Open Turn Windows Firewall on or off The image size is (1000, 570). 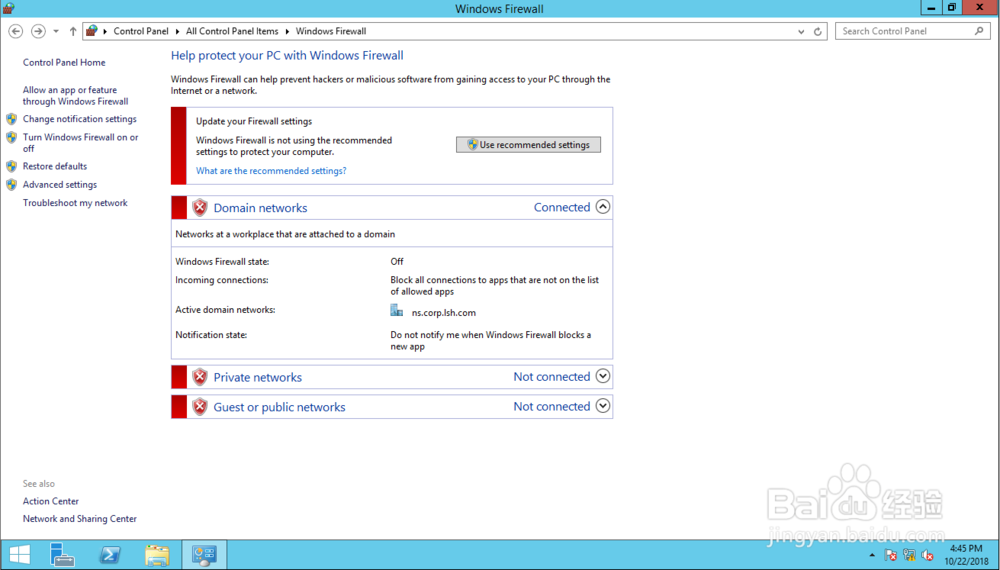(x=80, y=143)
